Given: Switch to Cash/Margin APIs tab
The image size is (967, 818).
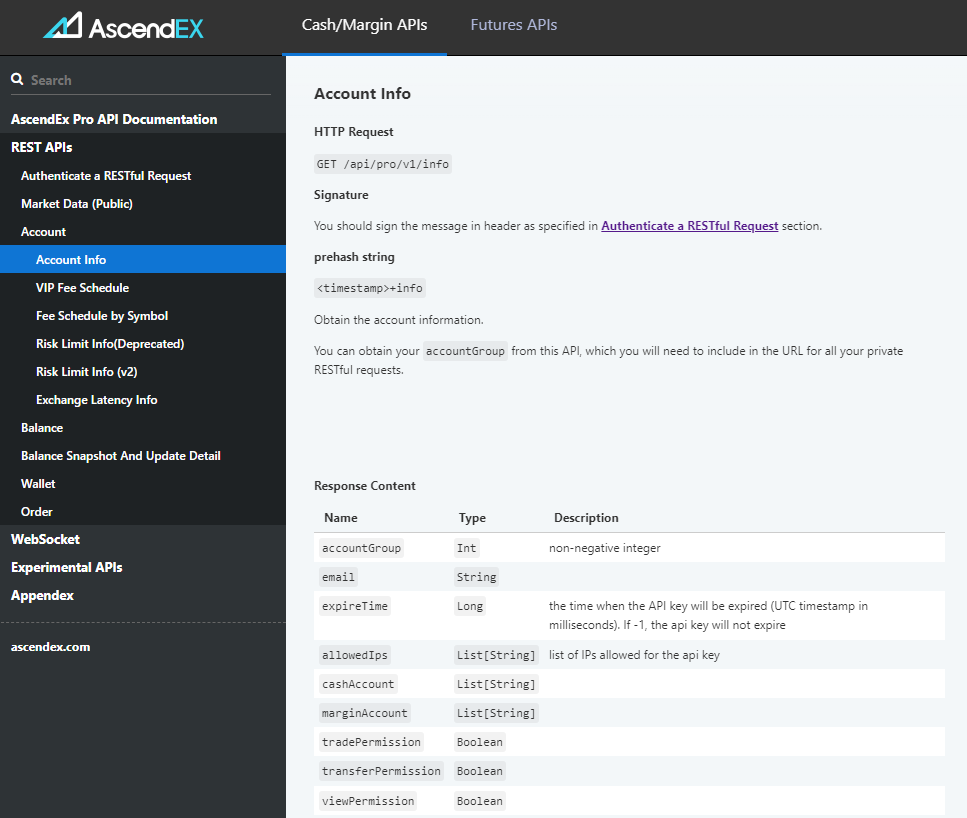Looking at the screenshot, I should [x=364, y=25].
